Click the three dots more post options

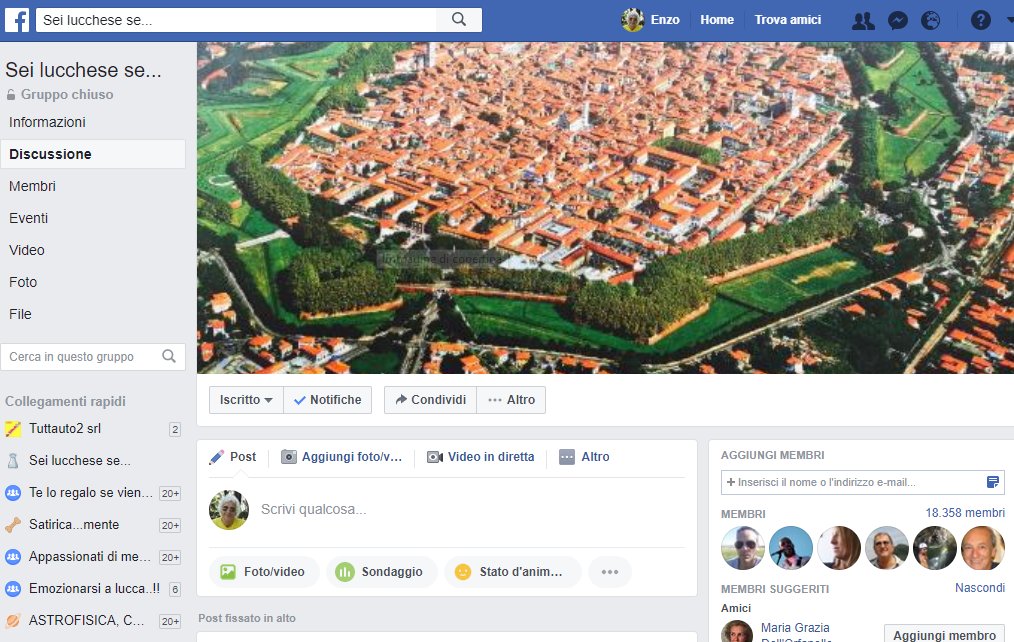610,572
